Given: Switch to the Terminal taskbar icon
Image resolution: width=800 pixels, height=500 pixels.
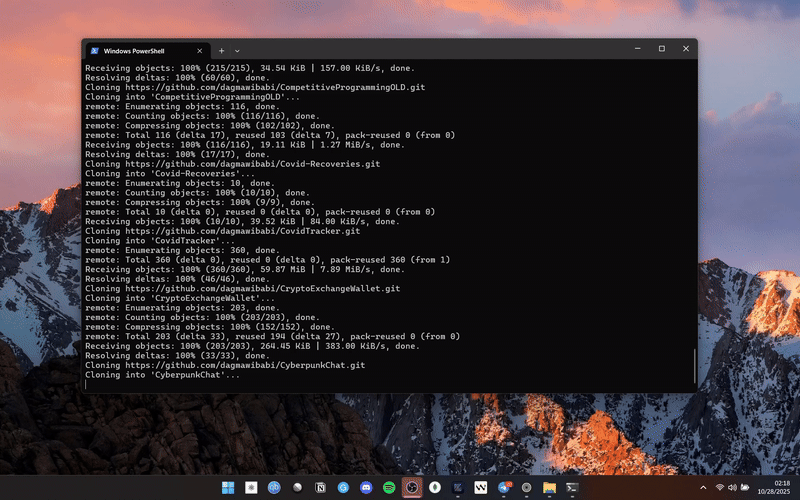Looking at the screenshot, I should pyautogui.click(x=573, y=487).
